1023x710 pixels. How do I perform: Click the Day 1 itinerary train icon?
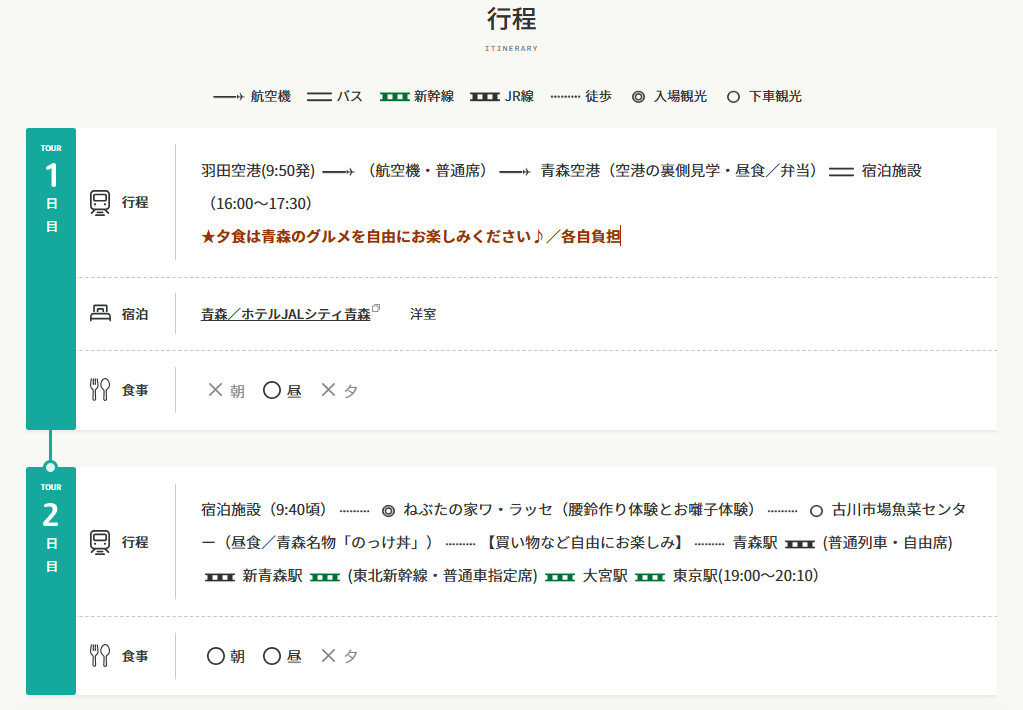tap(101, 202)
